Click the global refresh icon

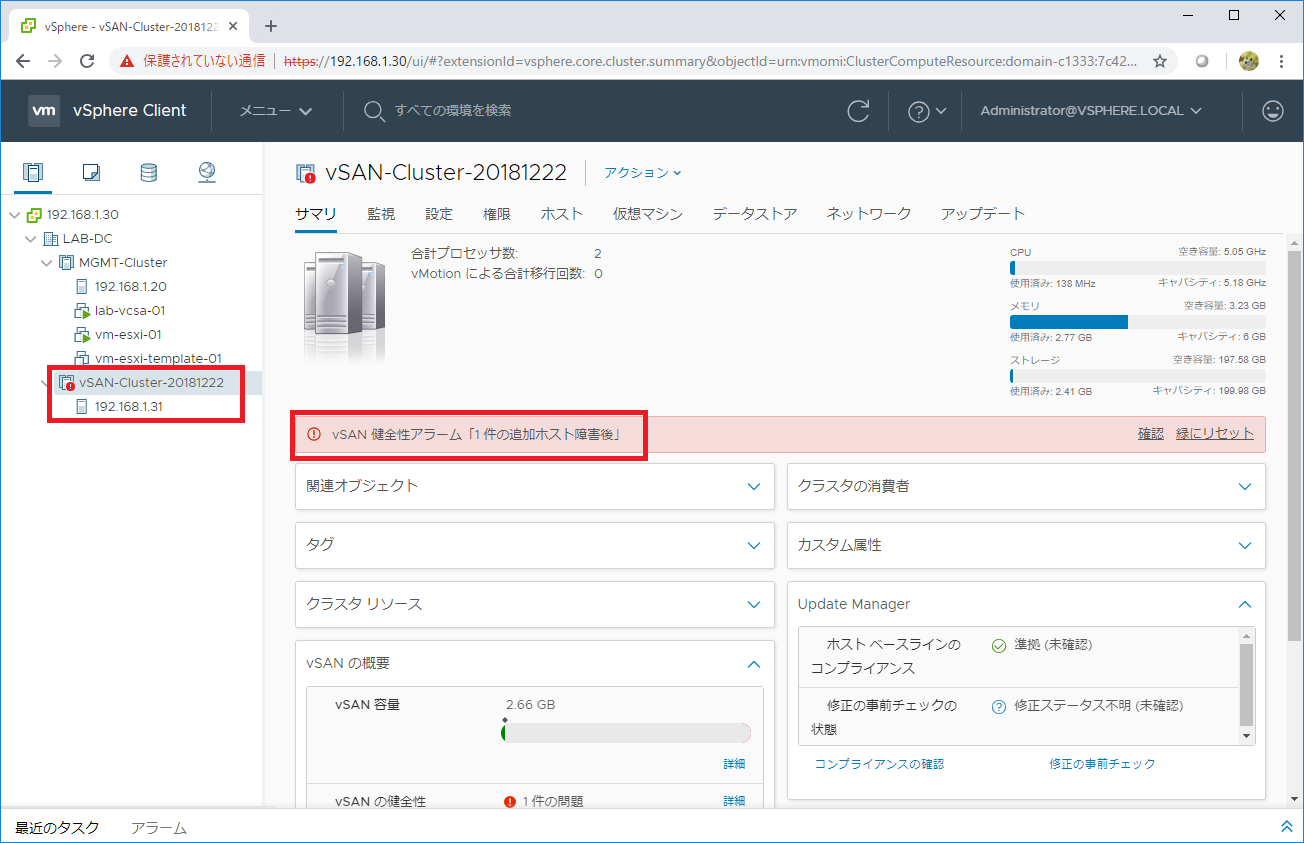pyautogui.click(x=858, y=111)
